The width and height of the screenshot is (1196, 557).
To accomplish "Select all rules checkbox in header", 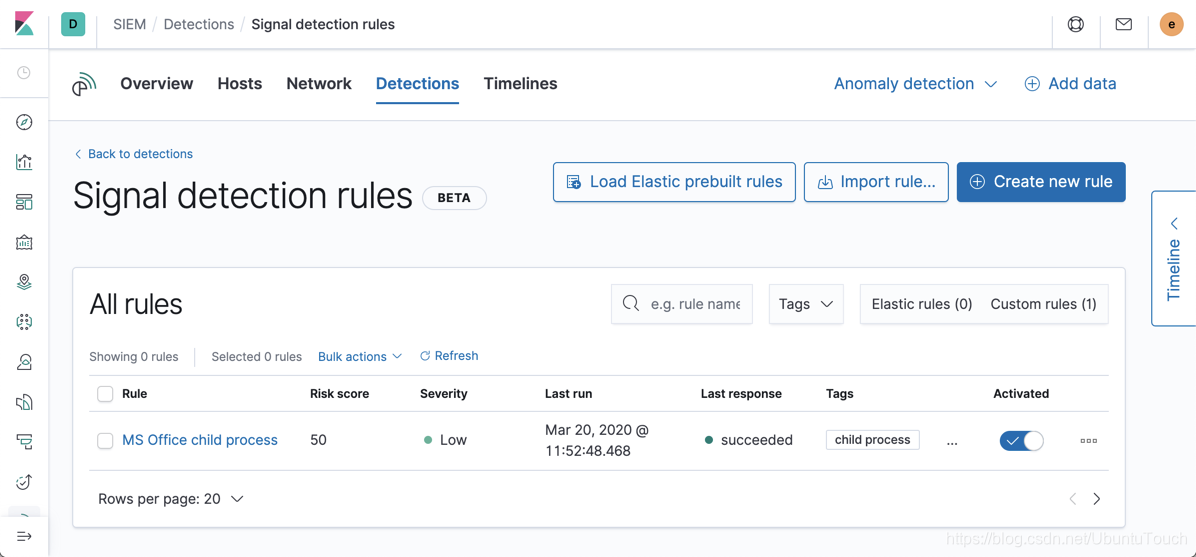I will coord(105,394).
